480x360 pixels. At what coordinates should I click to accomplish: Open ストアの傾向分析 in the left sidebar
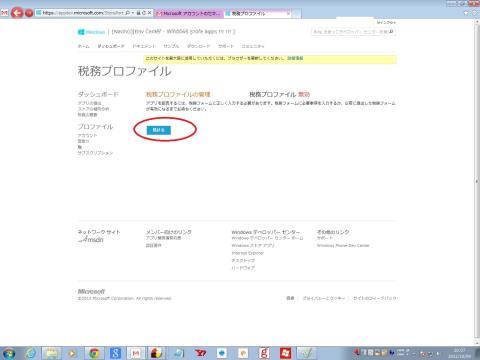point(93,109)
